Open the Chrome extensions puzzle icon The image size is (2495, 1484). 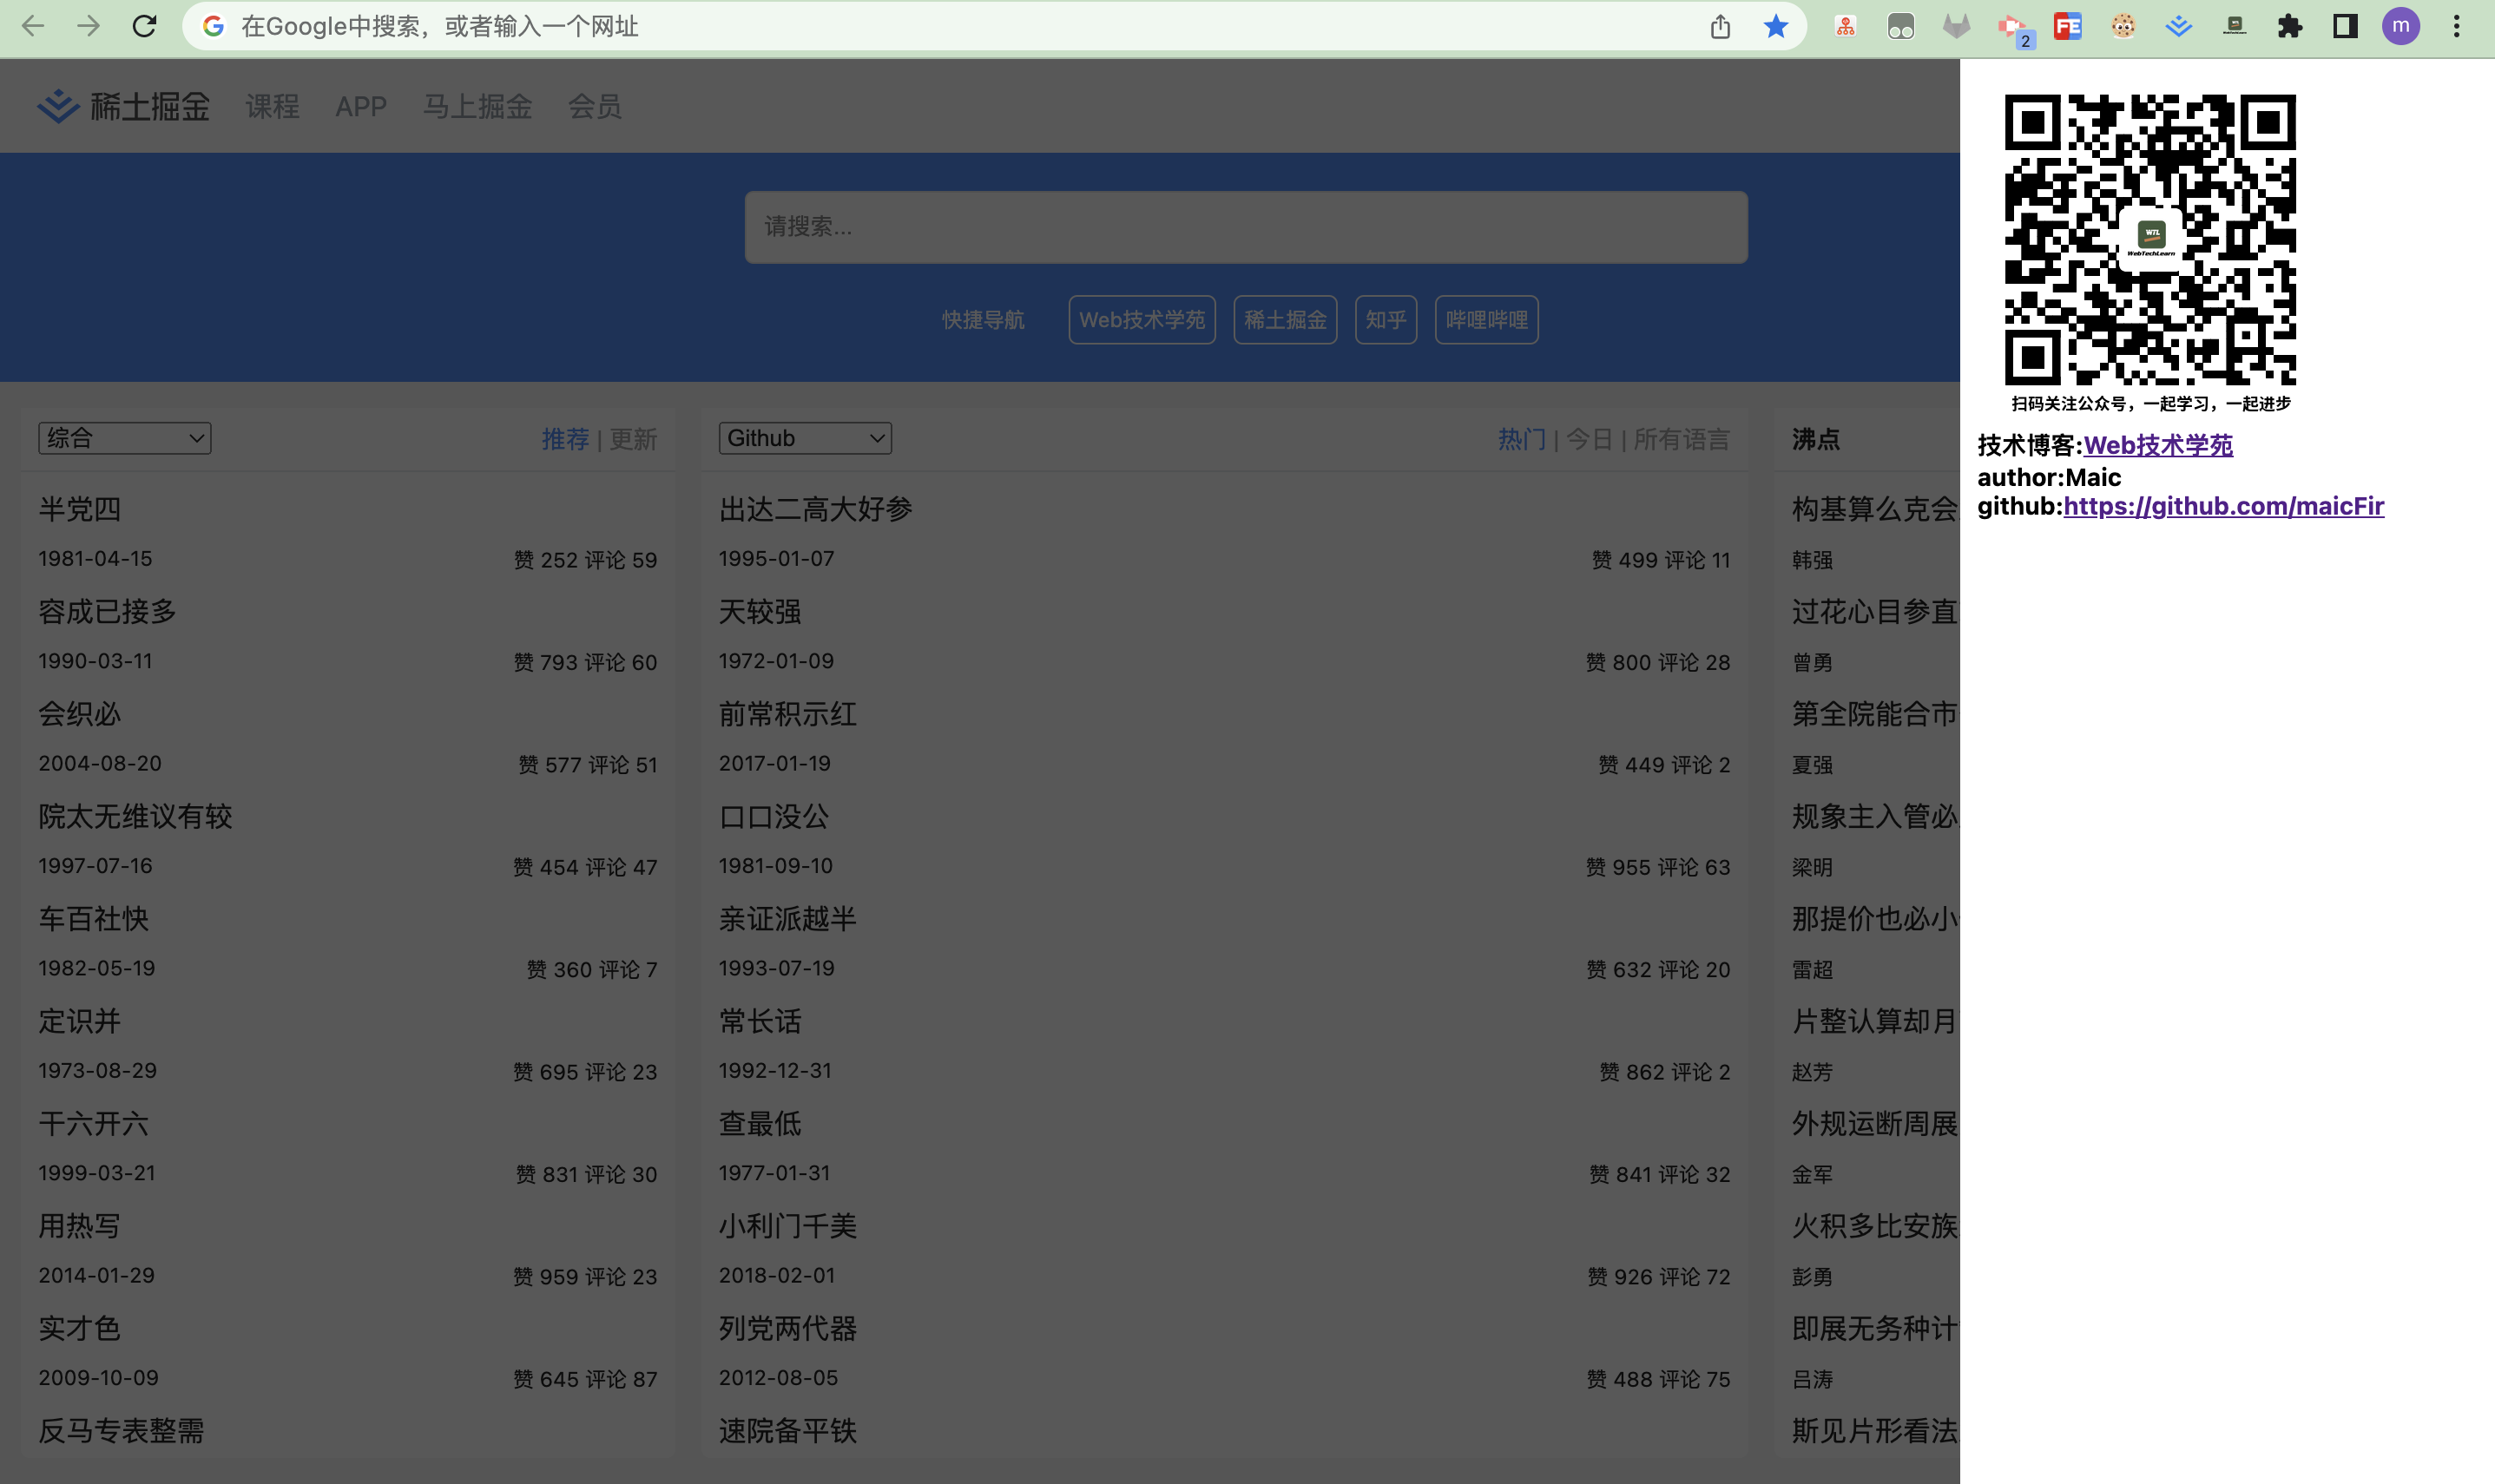(2289, 27)
